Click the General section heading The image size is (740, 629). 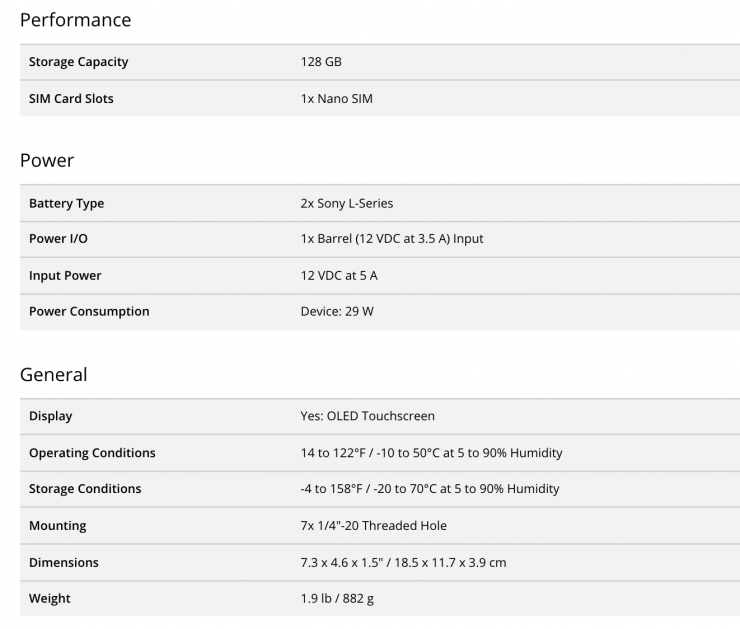53,375
